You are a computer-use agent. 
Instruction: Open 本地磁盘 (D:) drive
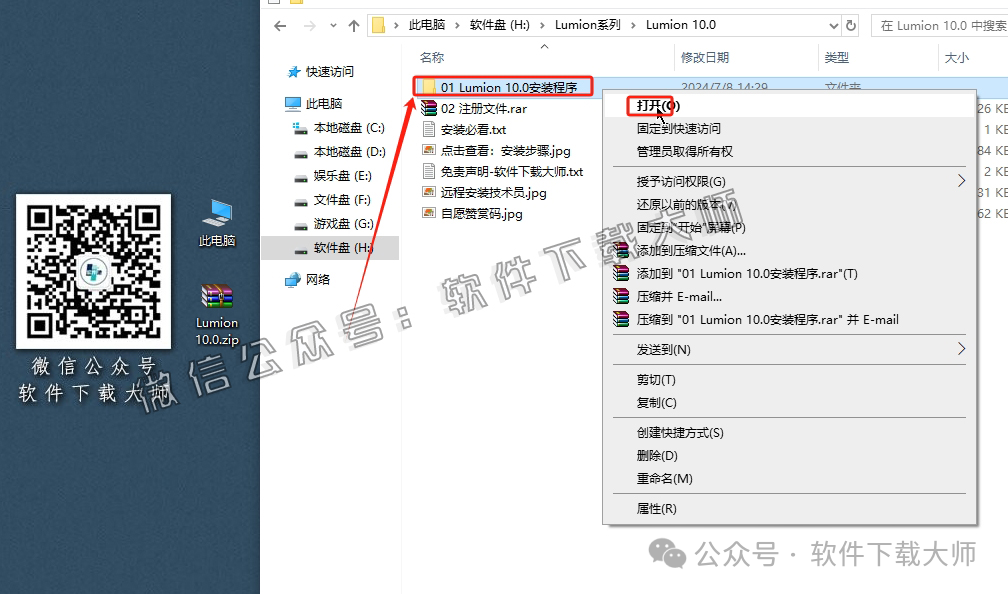click(x=349, y=152)
